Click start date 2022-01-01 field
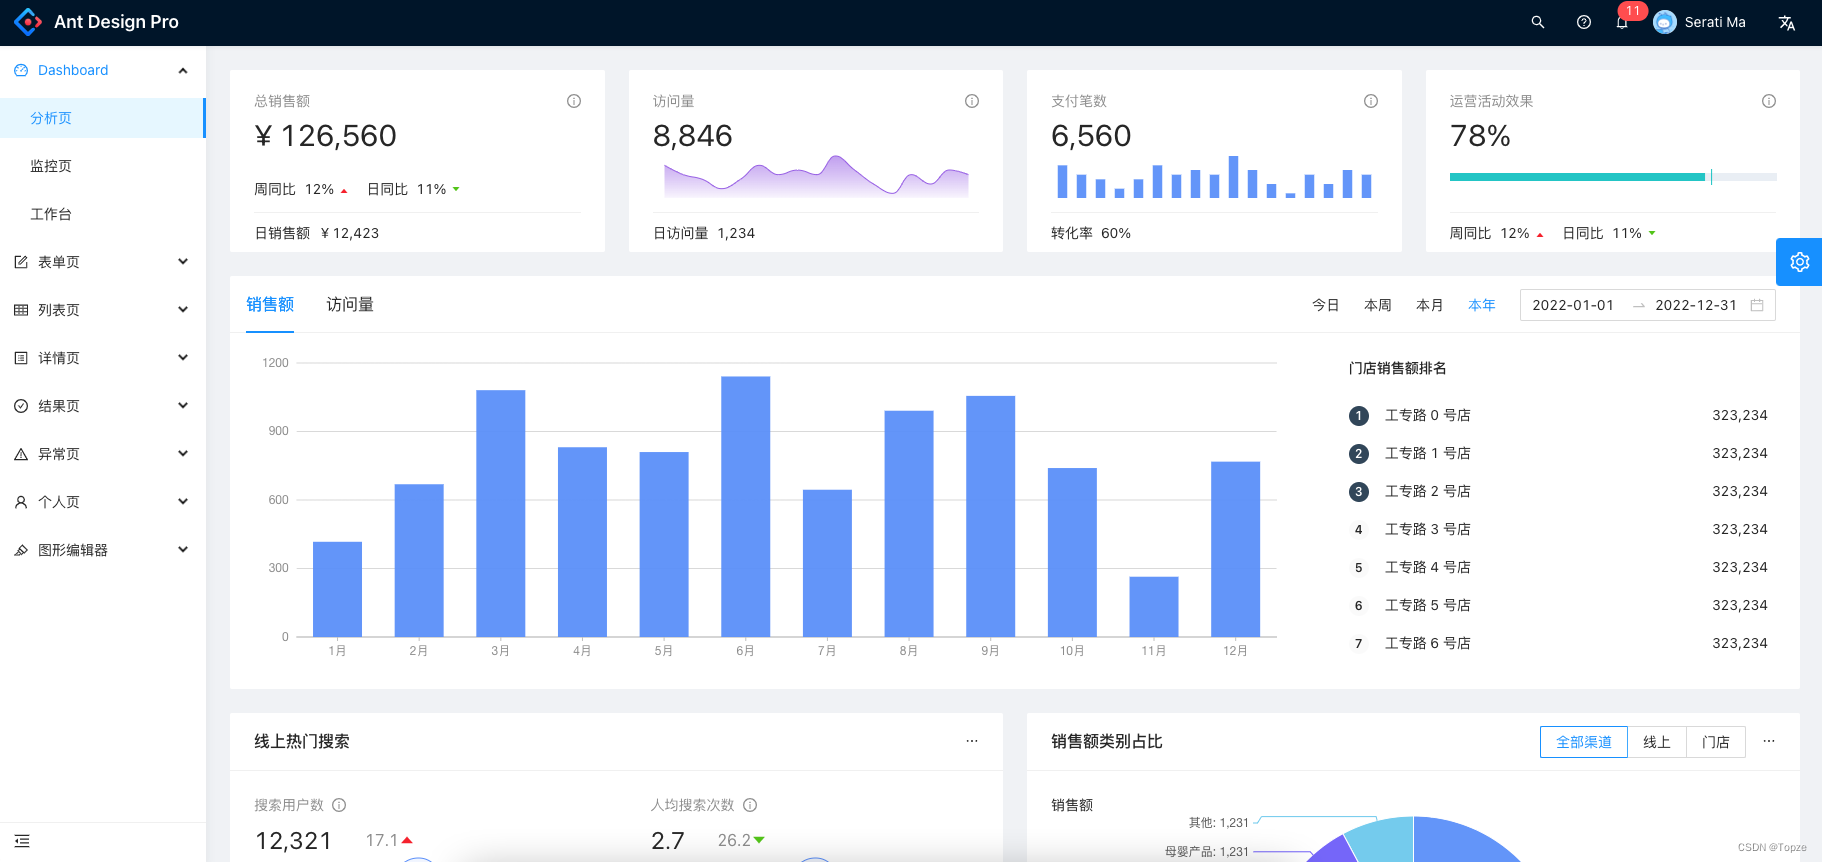 point(1573,305)
